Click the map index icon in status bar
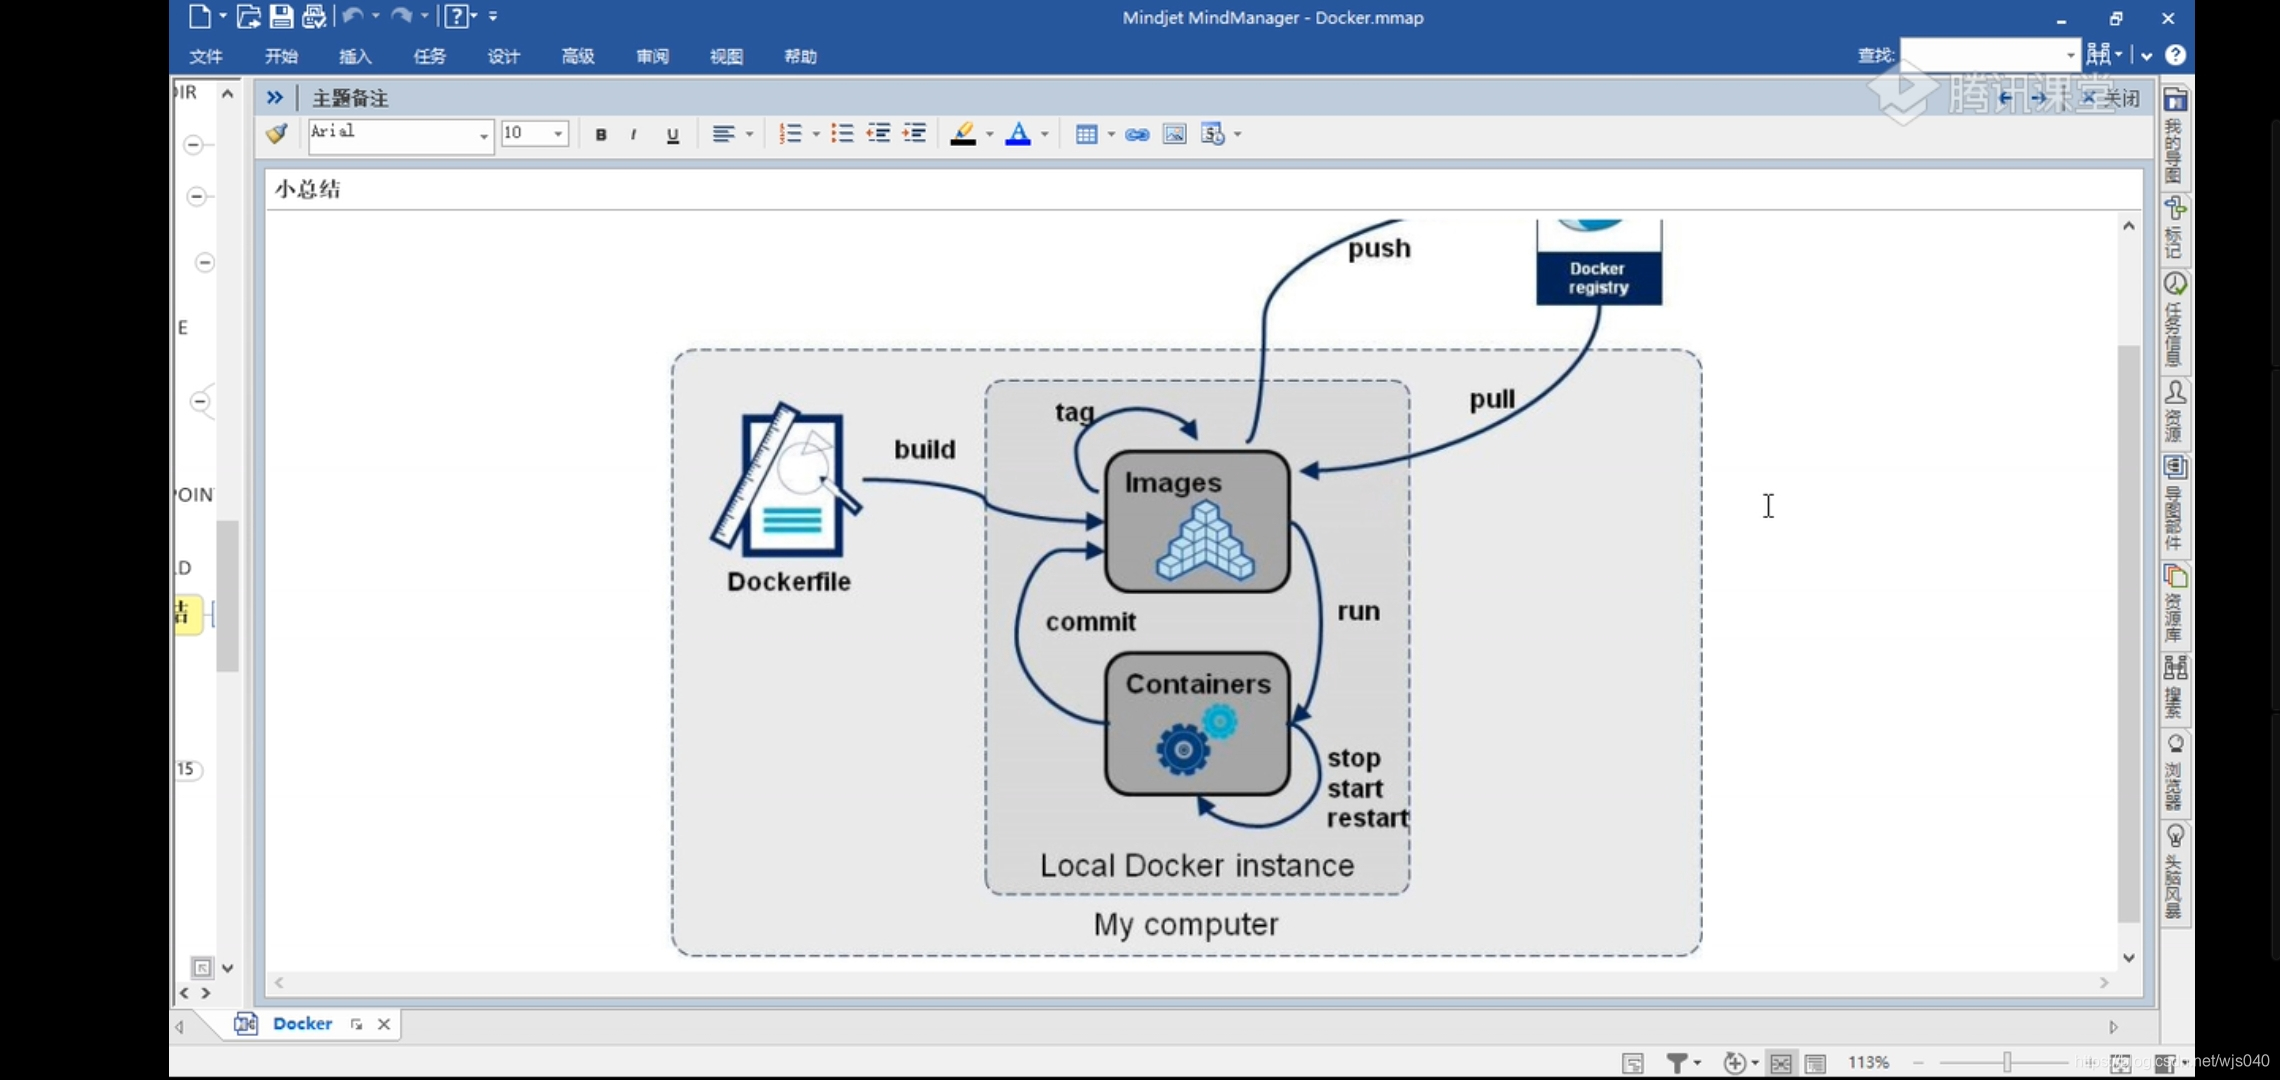Viewport: 2280px width, 1080px height. pos(1633,1063)
